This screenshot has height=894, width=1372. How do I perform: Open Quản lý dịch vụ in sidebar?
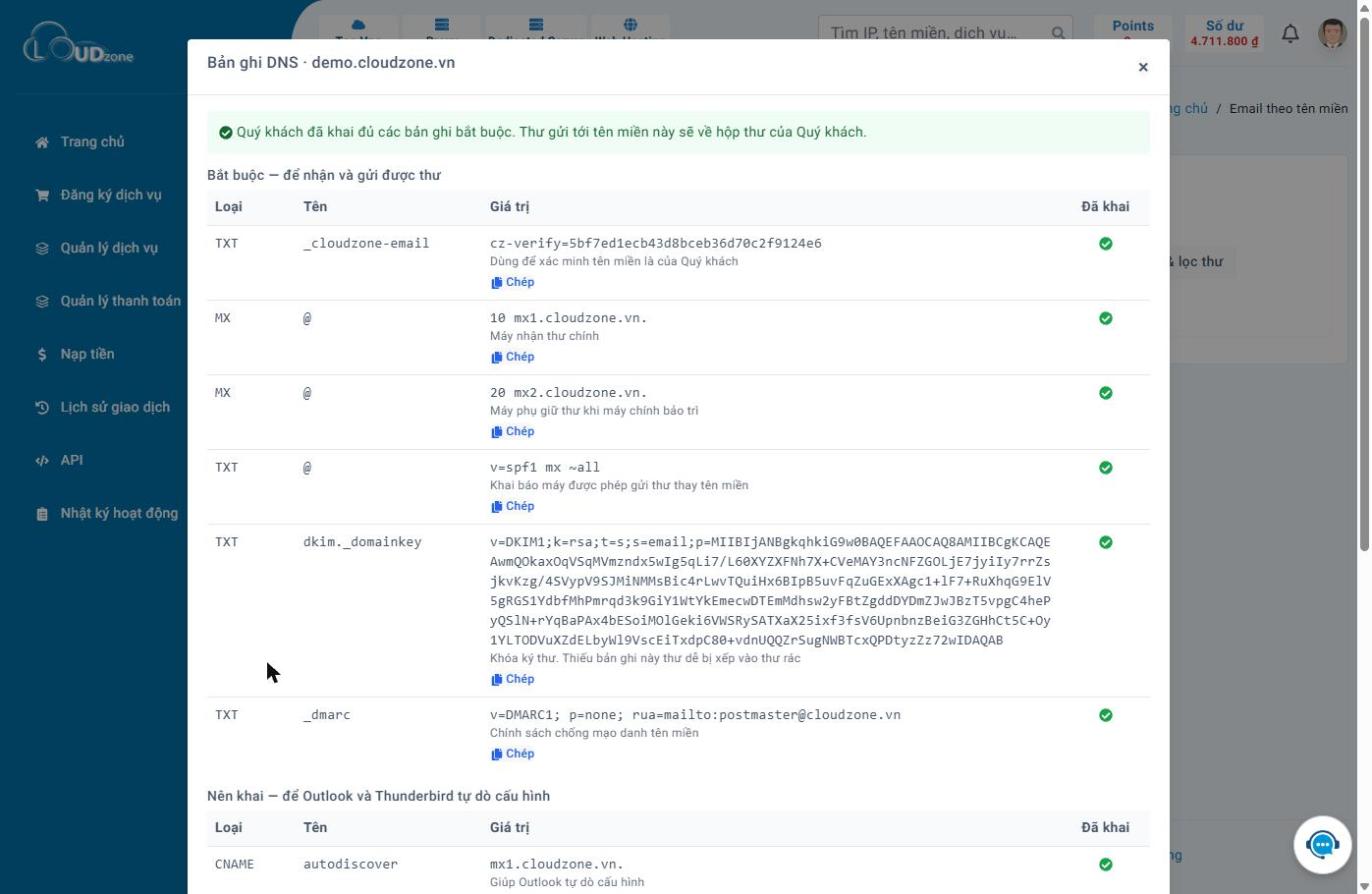pos(108,248)
